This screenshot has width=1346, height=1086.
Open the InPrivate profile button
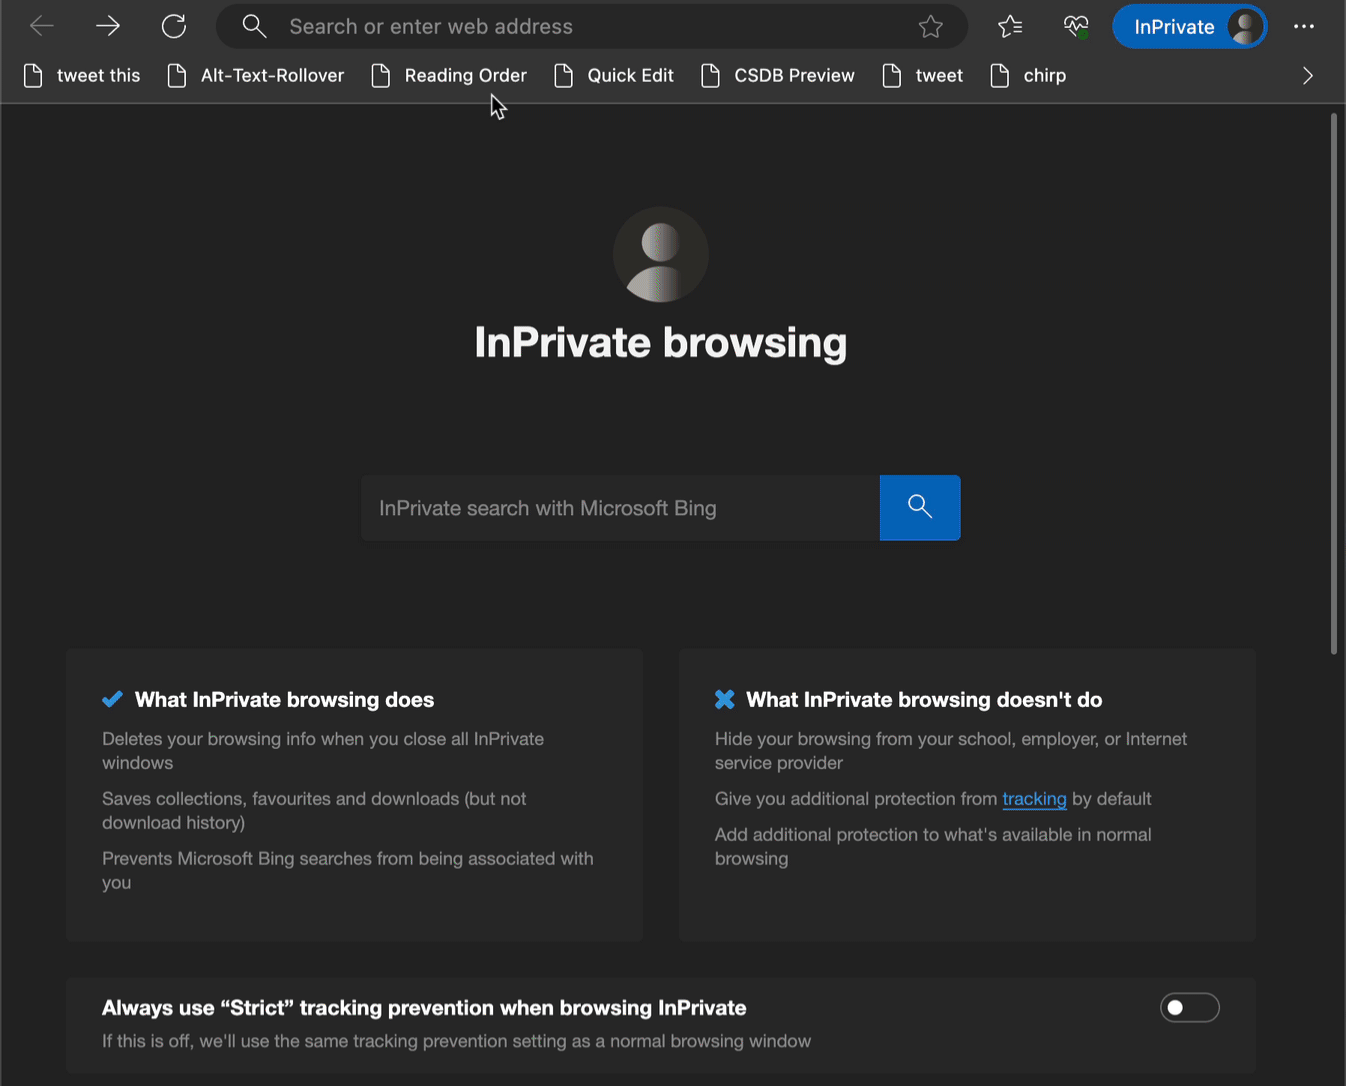click(x=1190, y=27)
